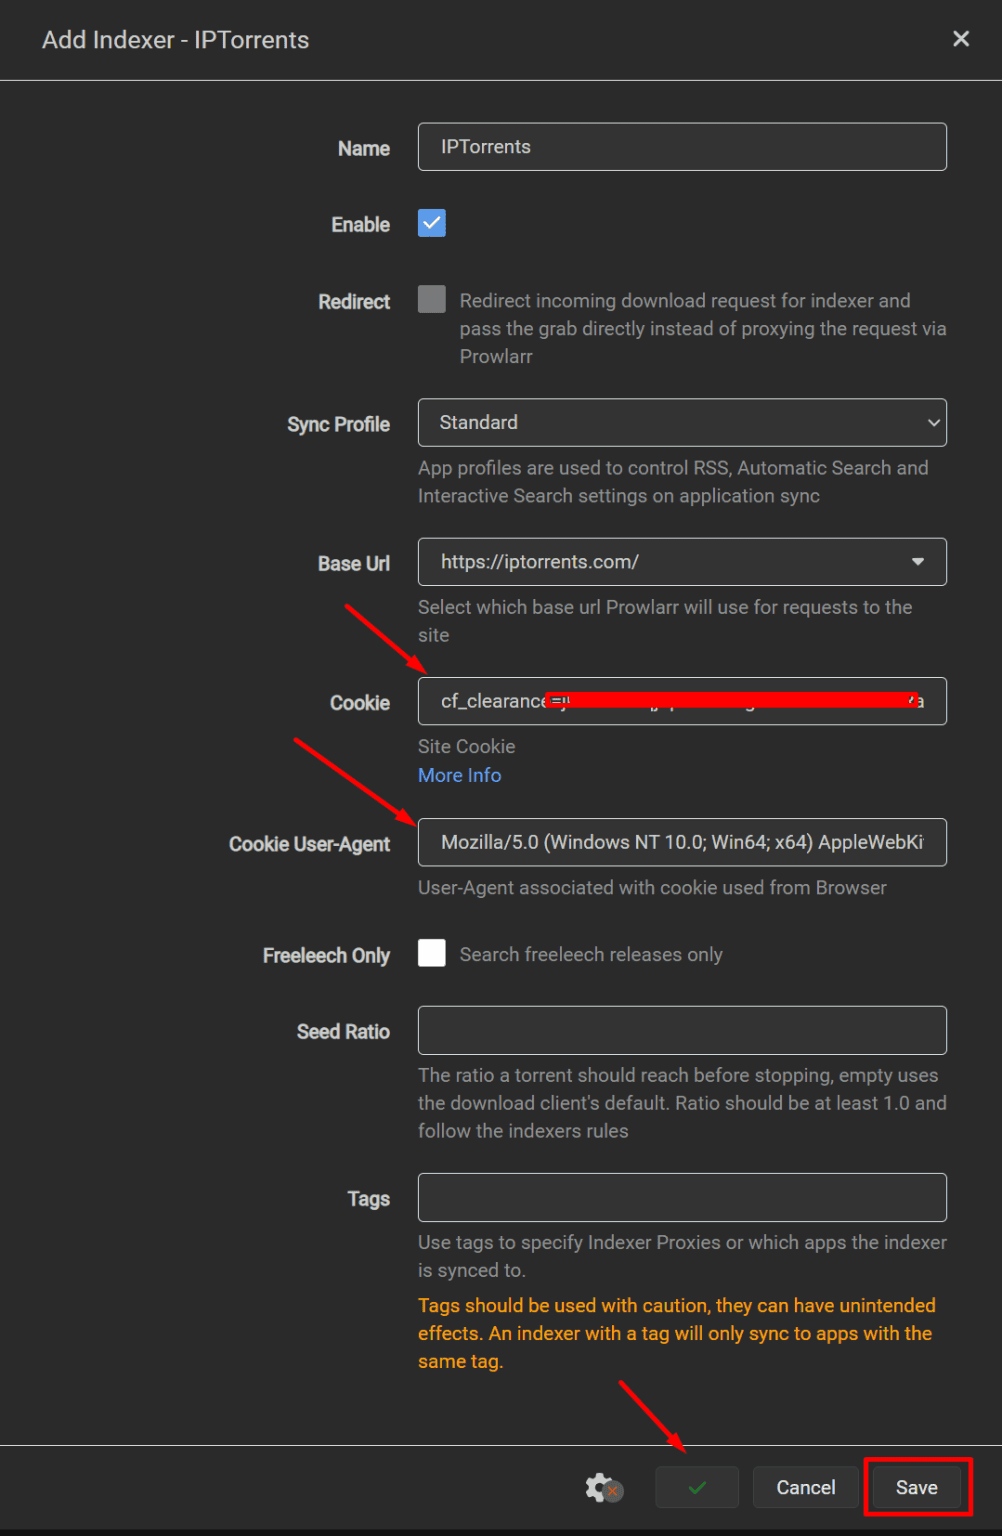The width and height of the screenshot is (1002, 1536).
Task: Click into the Cookie input field
Action: (682, 702)
